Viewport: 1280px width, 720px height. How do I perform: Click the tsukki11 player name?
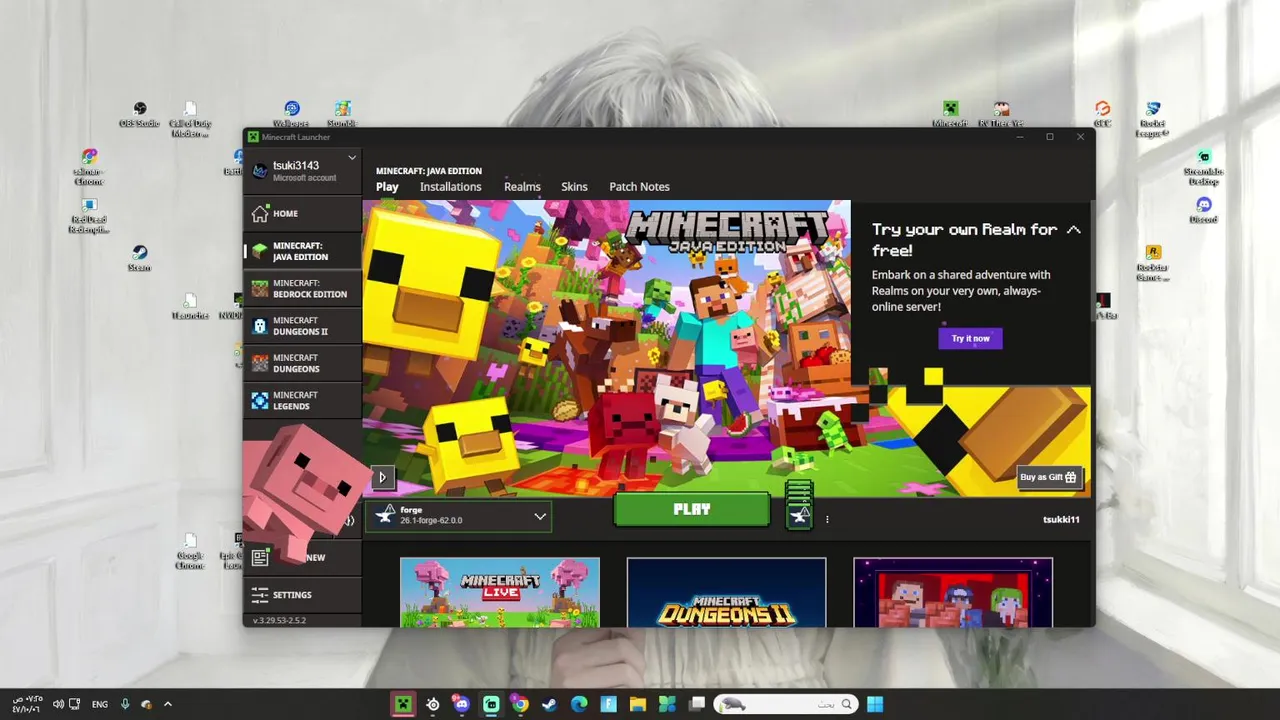click(1061, 520)
